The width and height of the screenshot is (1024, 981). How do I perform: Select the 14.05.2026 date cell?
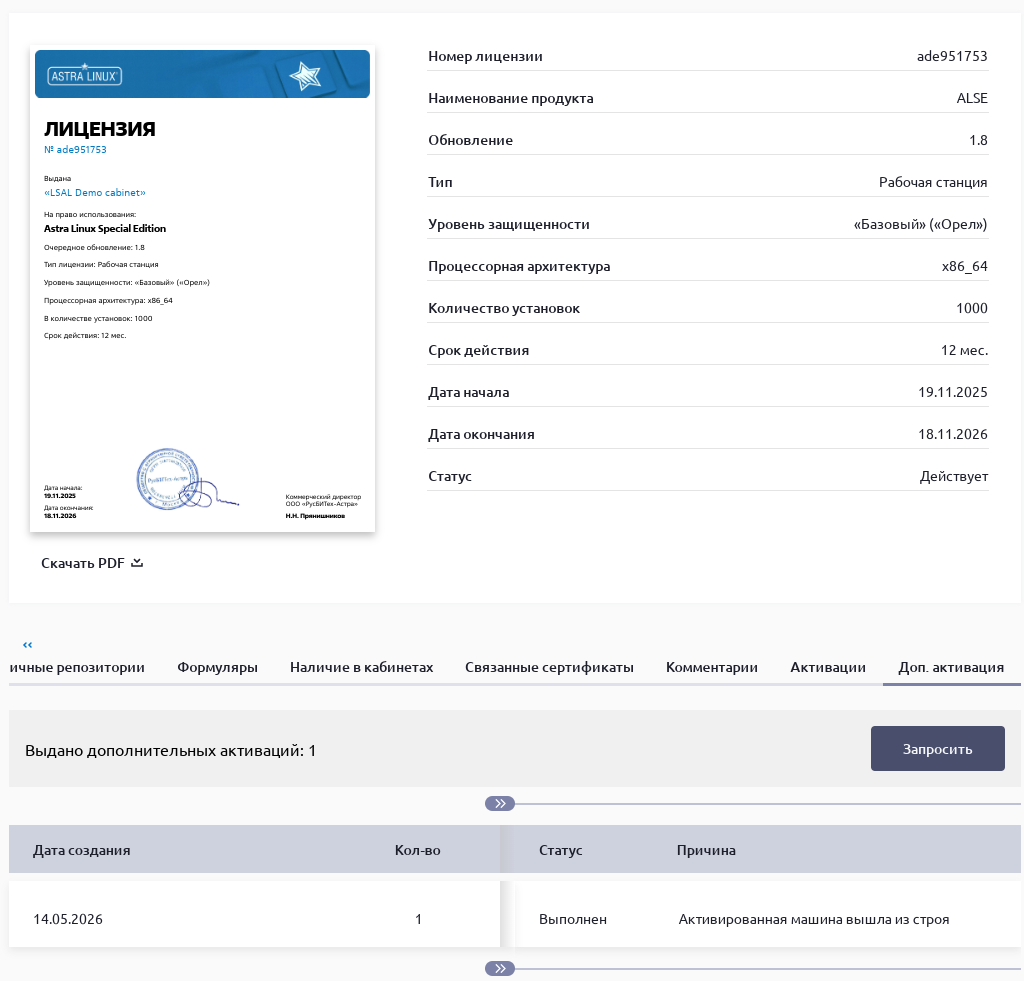tap(68, 919)
